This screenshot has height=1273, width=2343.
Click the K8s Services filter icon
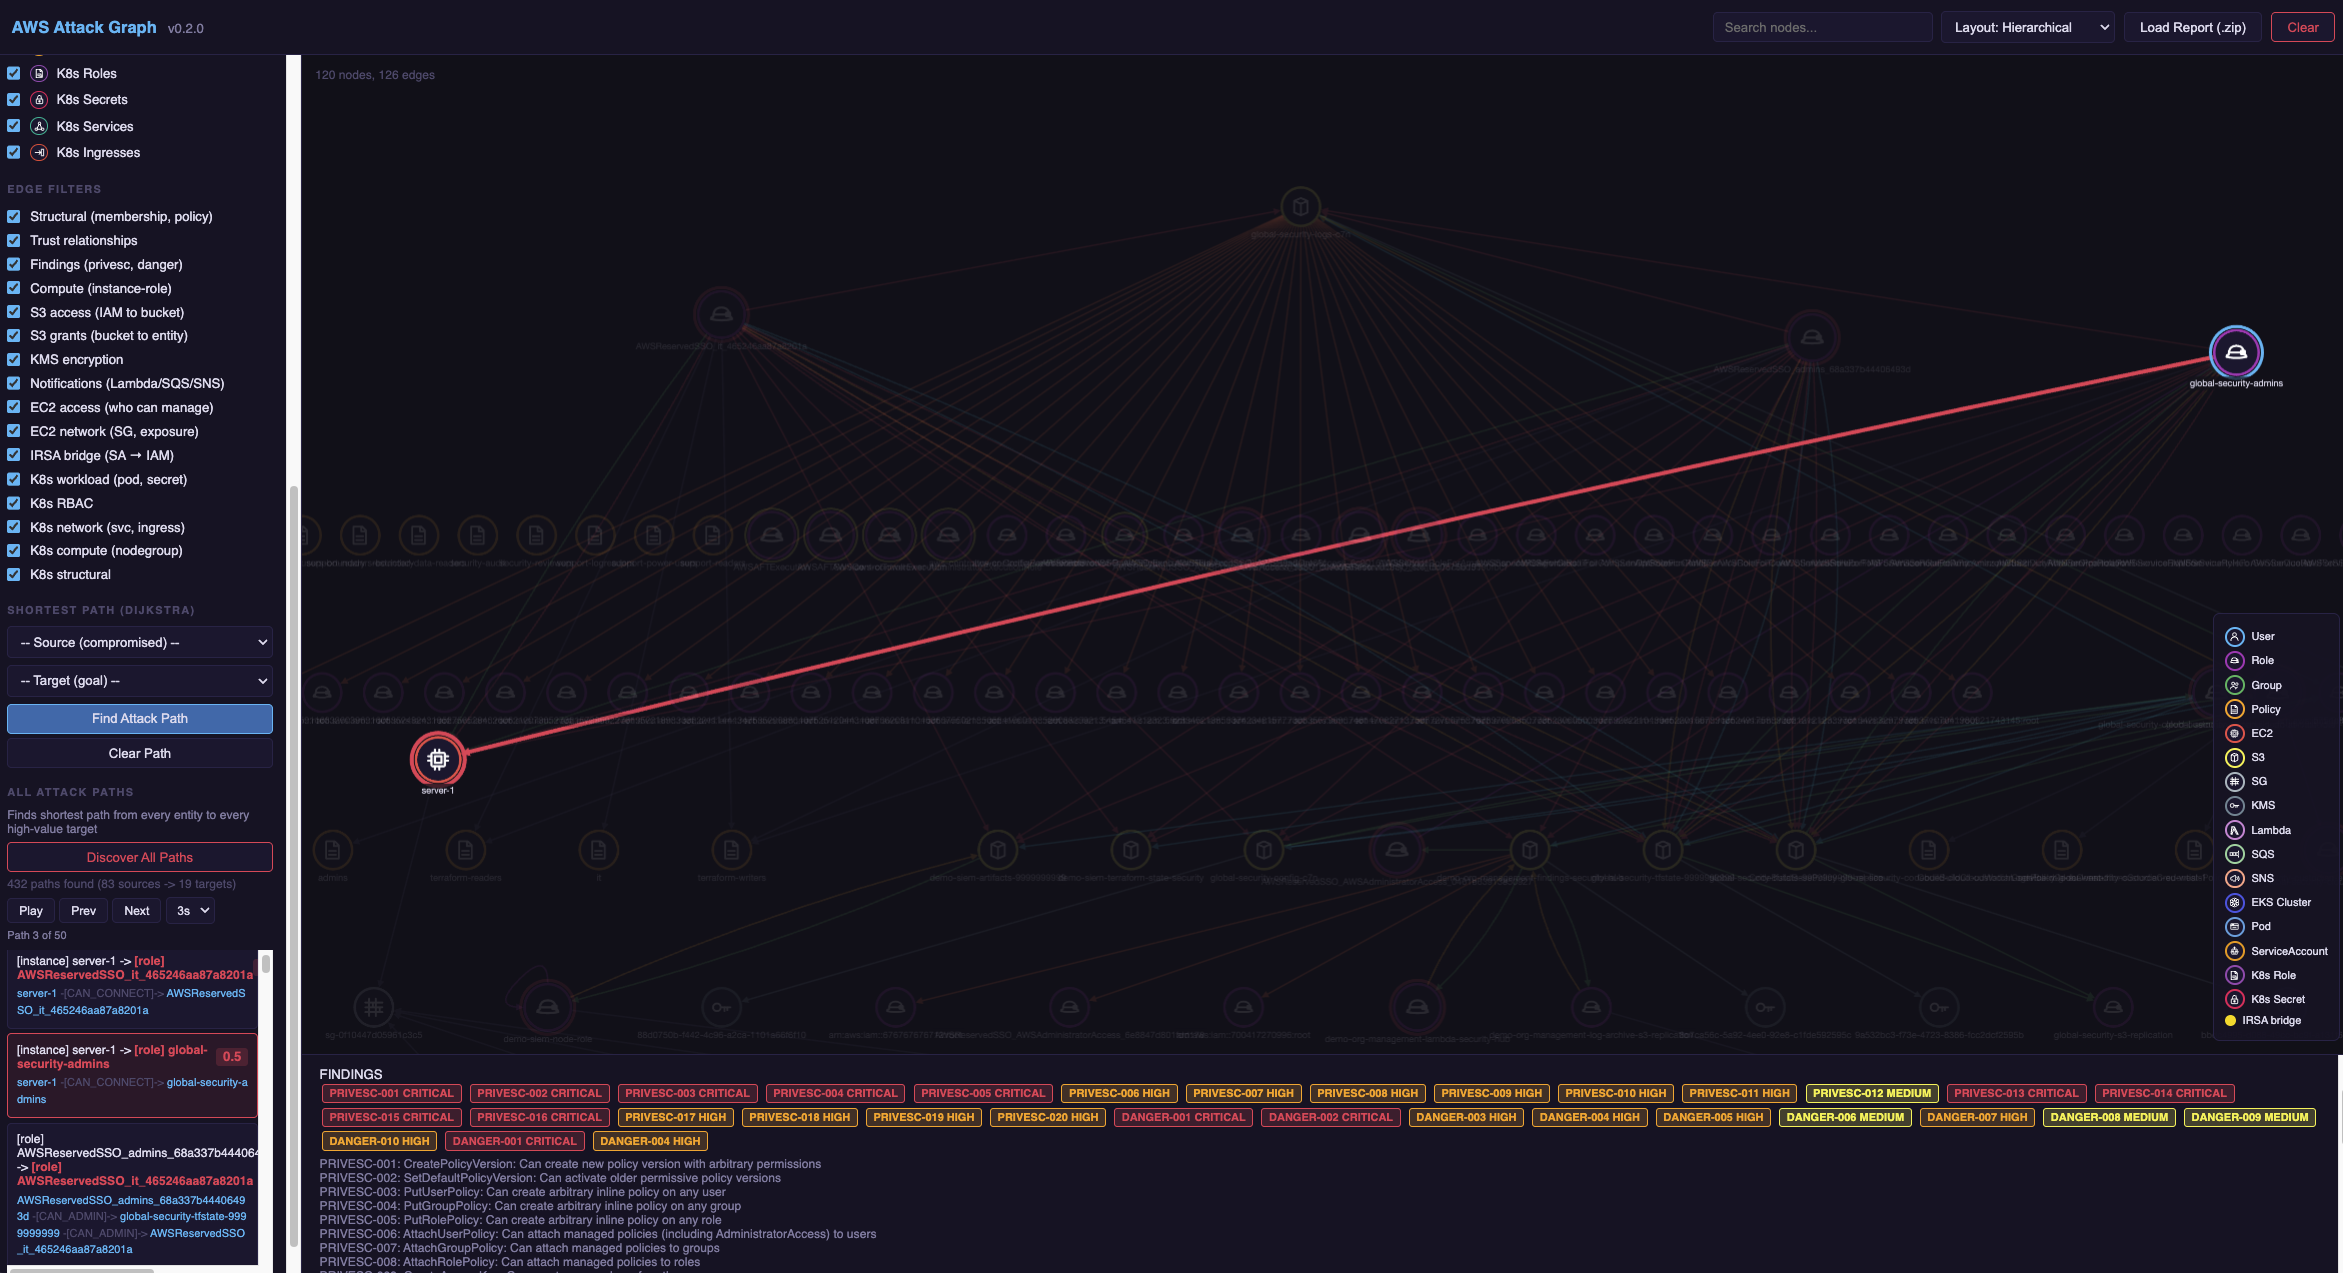coord(39,126)
